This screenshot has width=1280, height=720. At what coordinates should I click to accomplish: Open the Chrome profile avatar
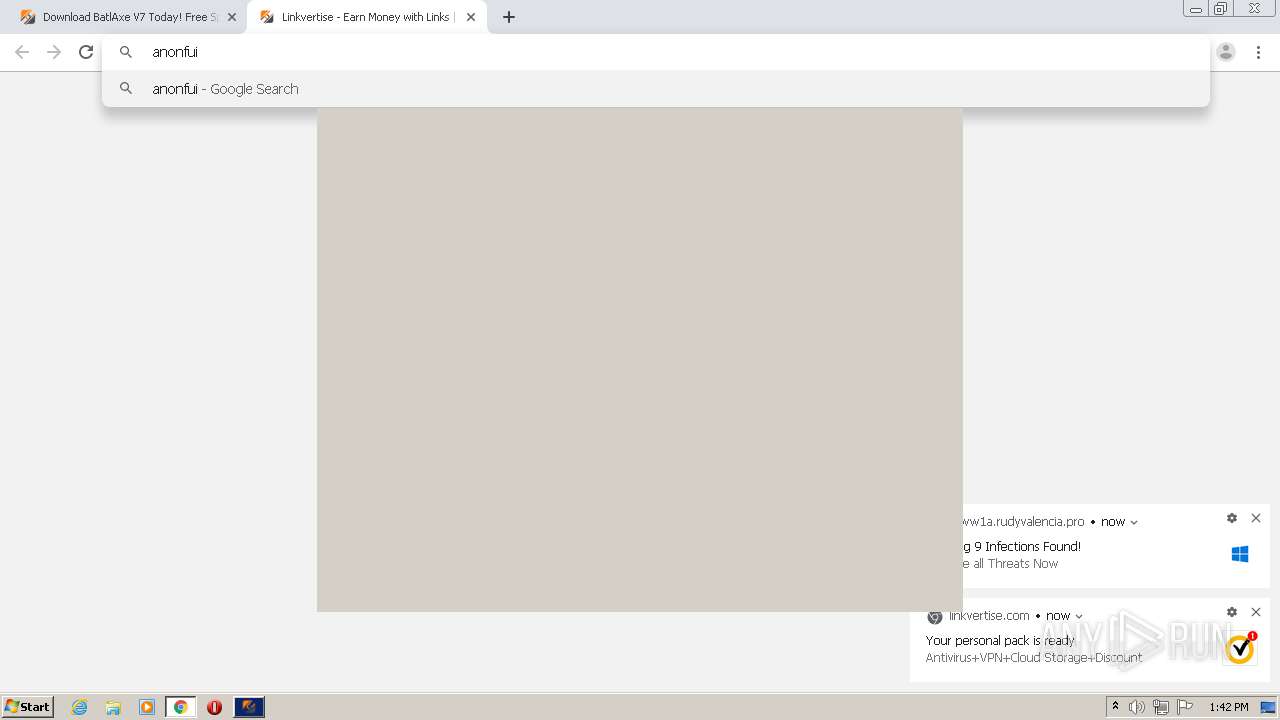(x=1226, y=52)
